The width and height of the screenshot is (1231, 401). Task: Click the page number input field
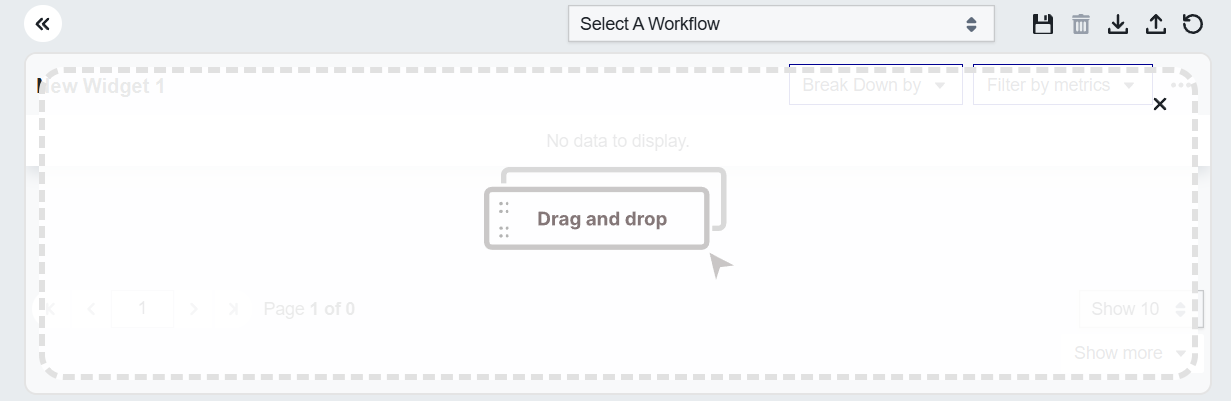142,309
